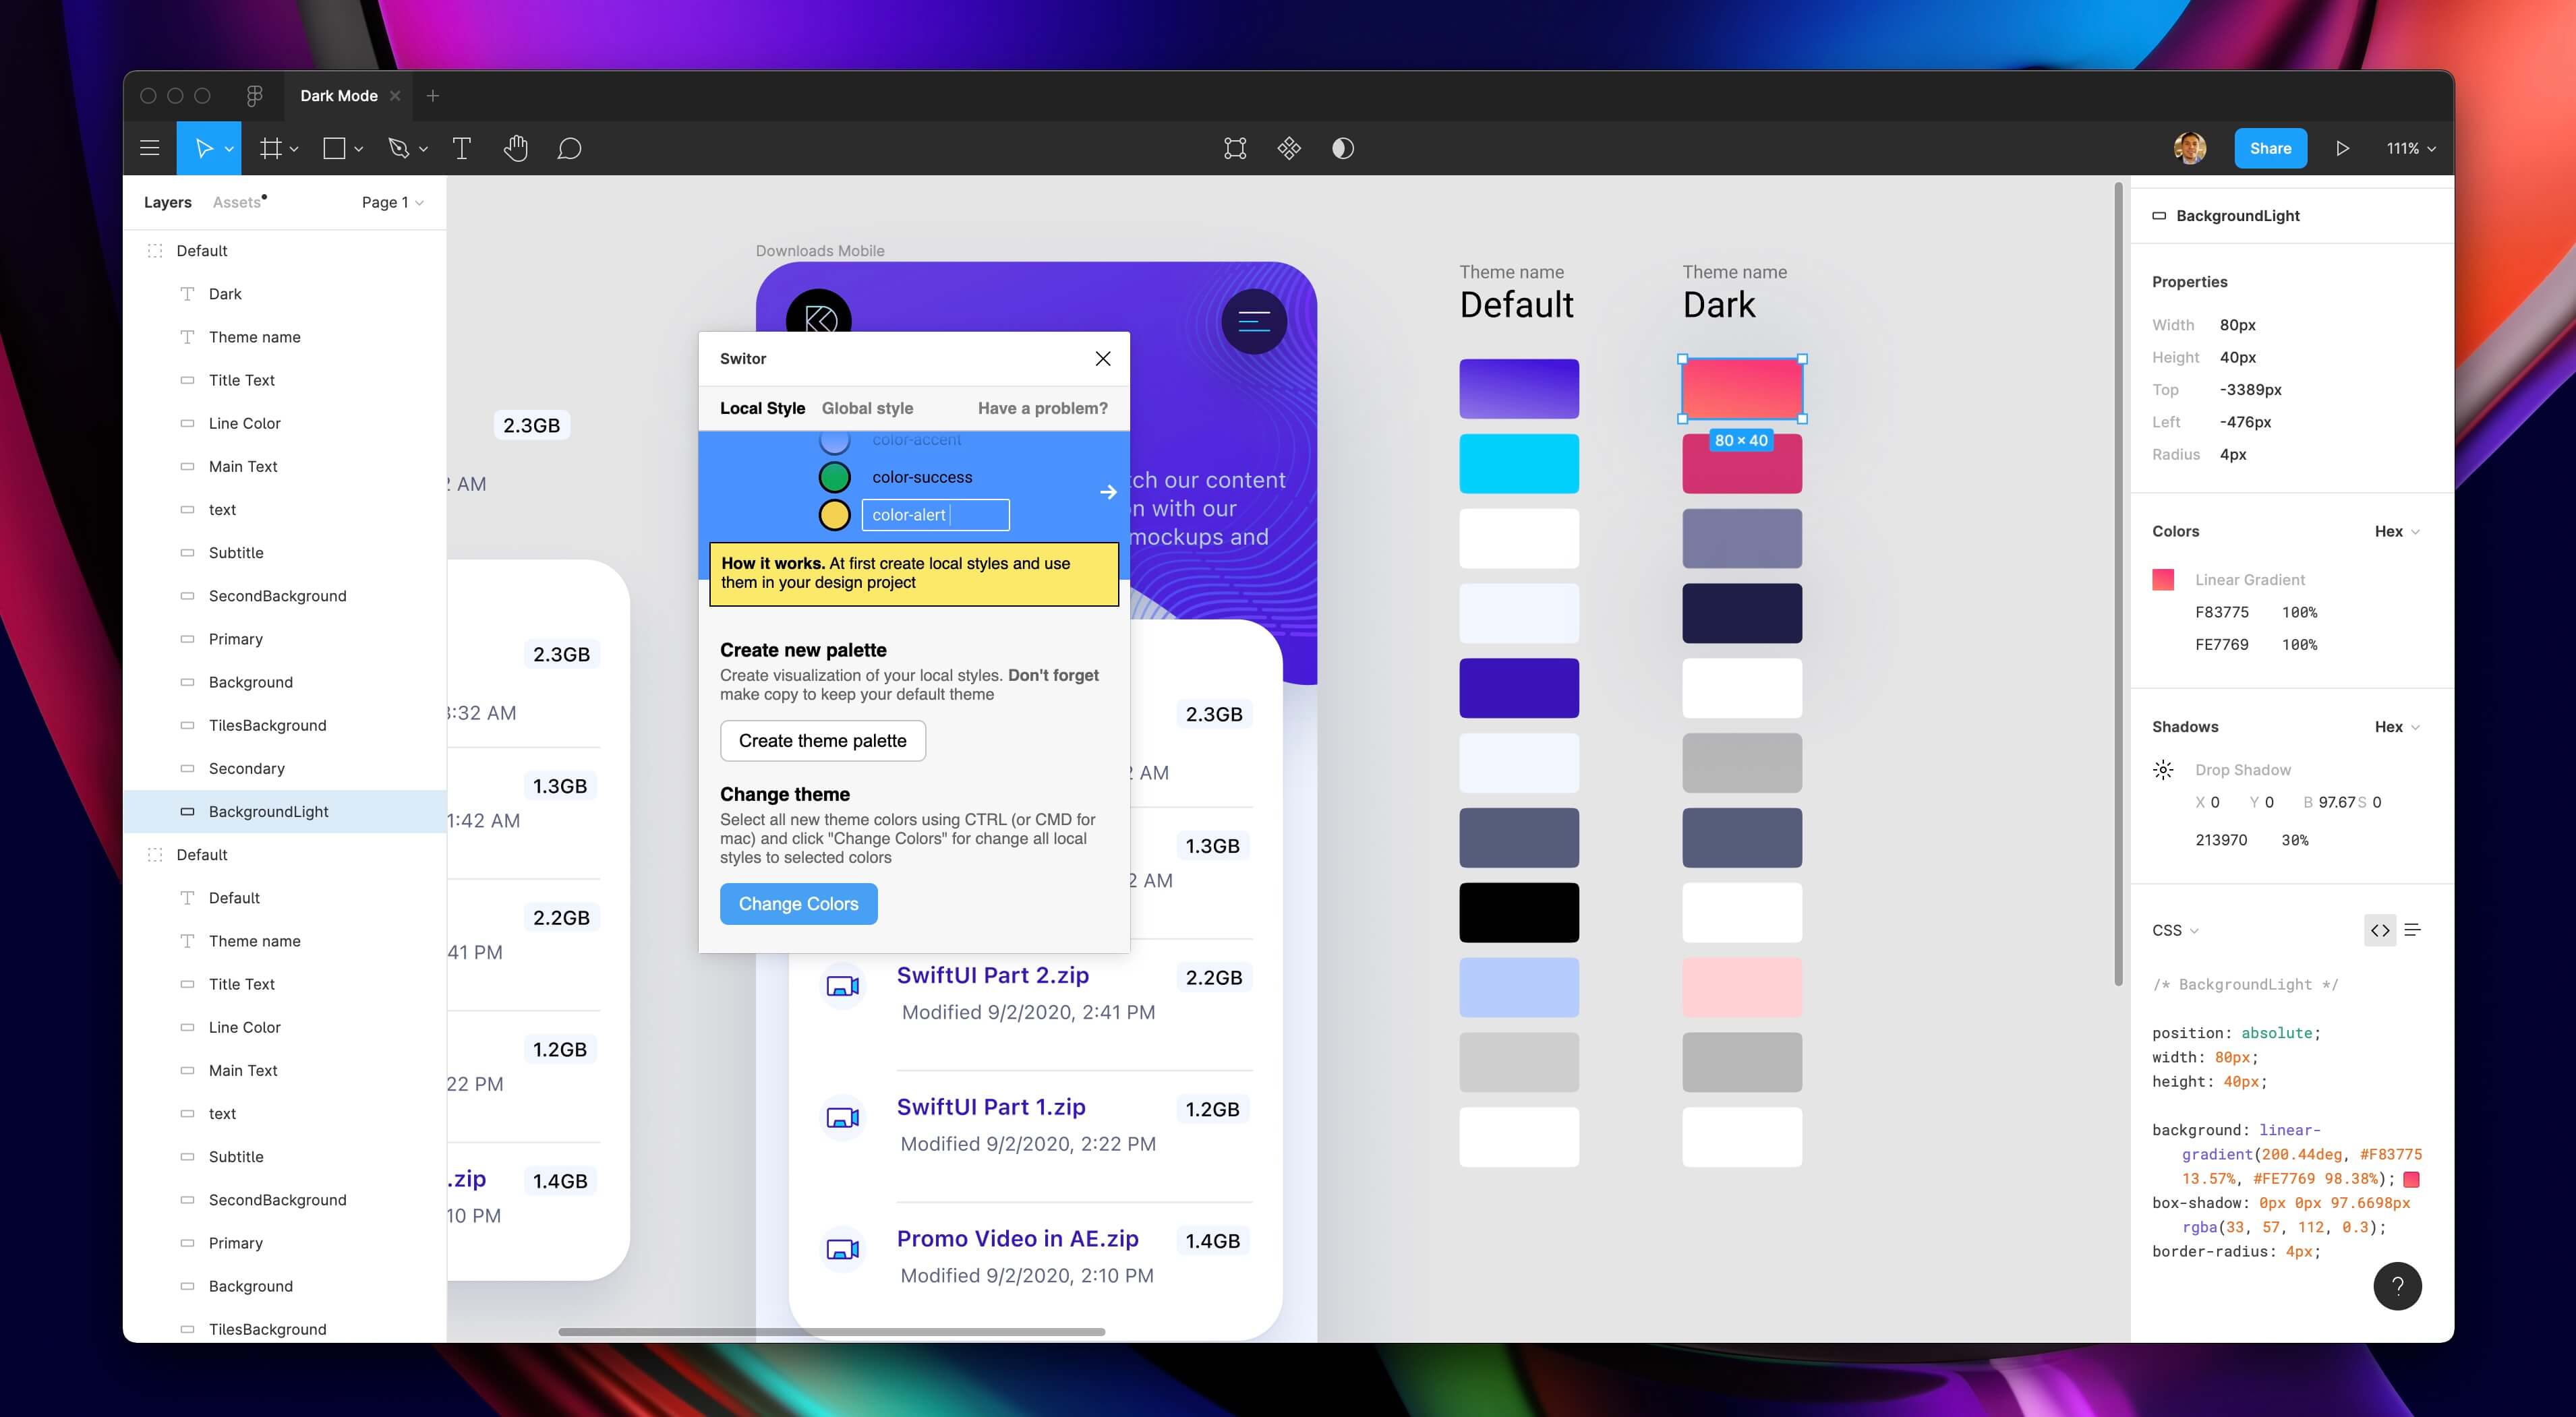Toggle CSS code view in inspect panel
Viewport: 2576px width, 1417px height.
(2380, 930)
